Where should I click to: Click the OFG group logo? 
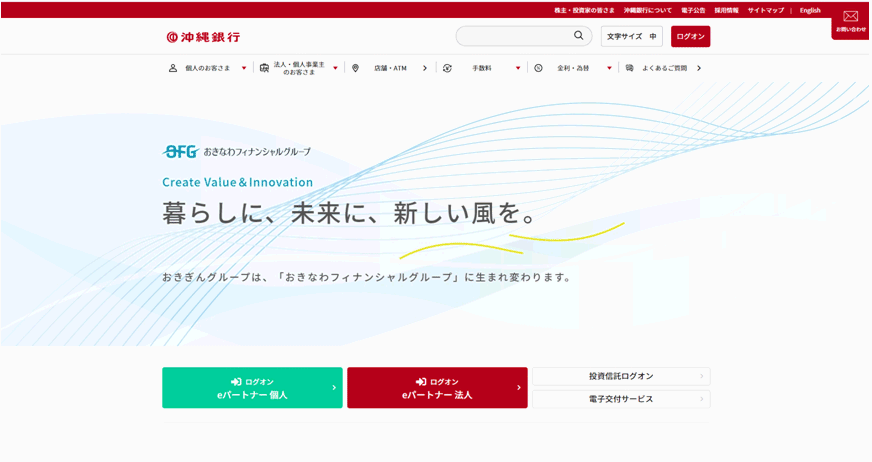tap(181, 151)
